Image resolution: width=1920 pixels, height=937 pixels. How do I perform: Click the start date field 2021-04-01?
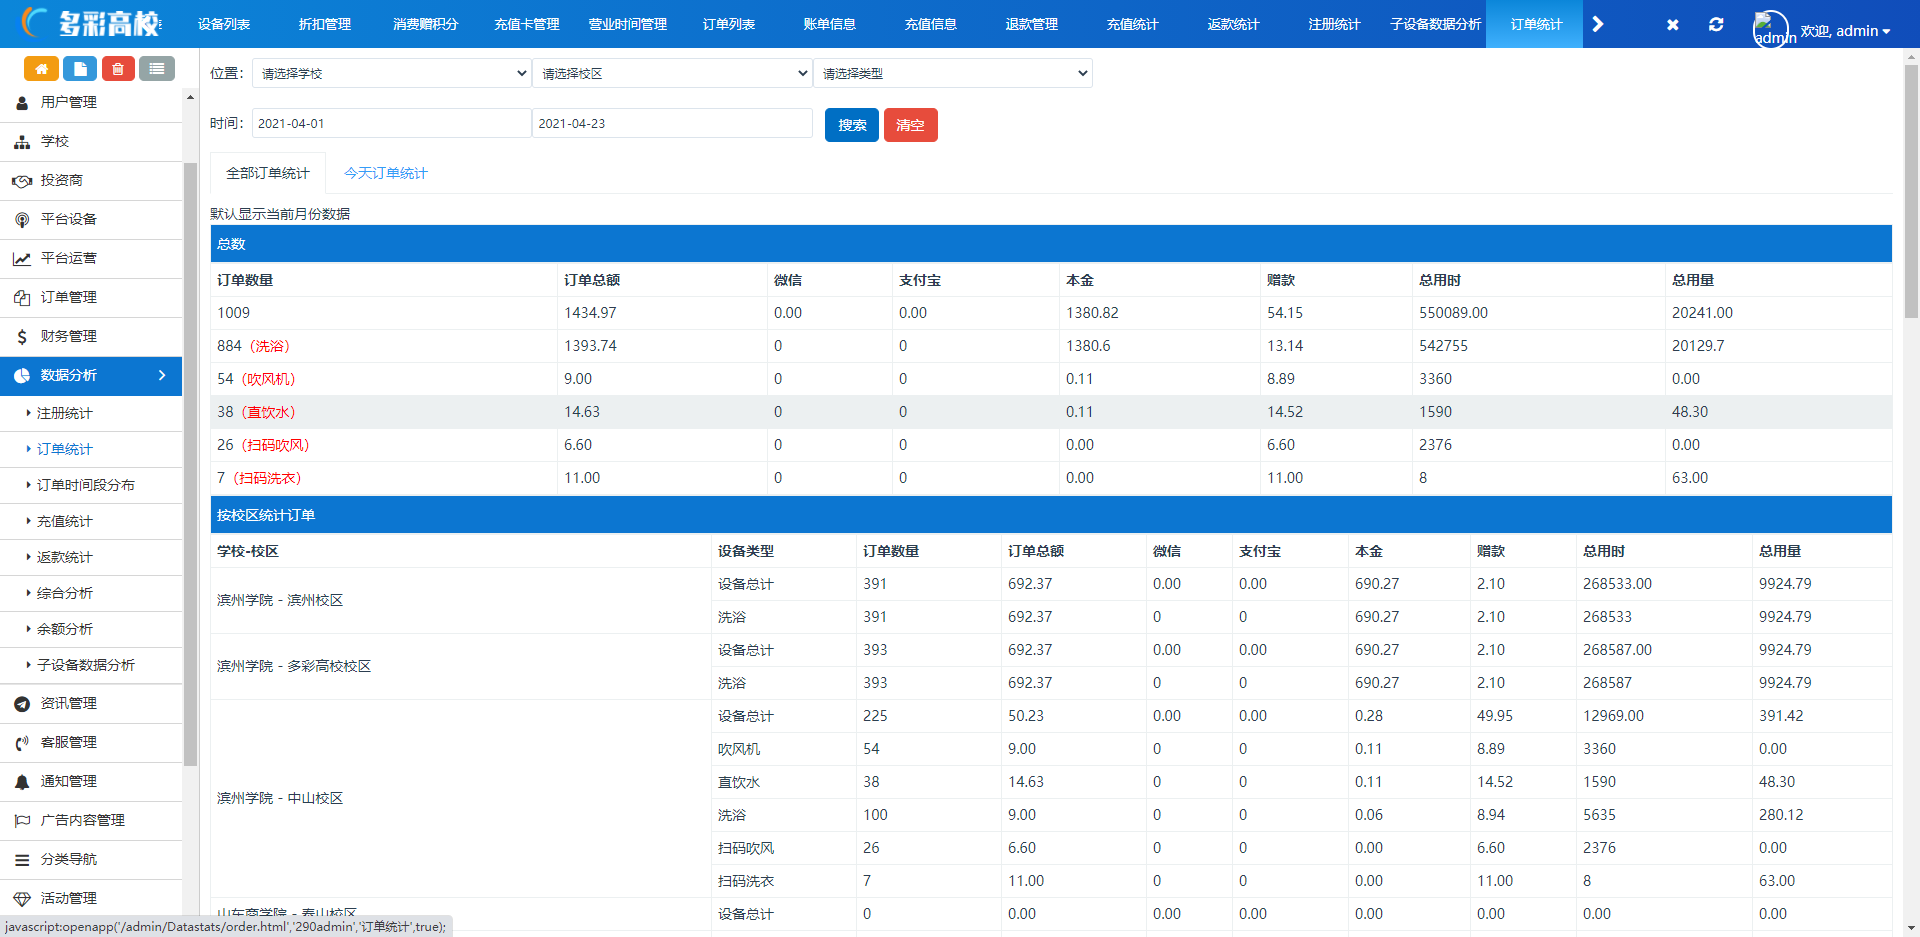[x=391, y=123]
